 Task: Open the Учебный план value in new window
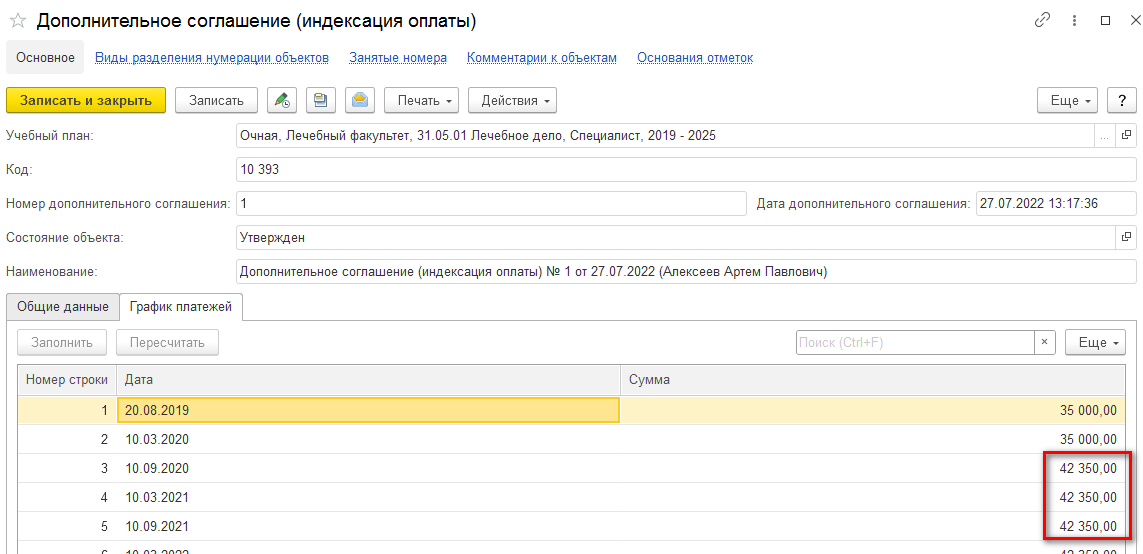[x=1126, y=135]
